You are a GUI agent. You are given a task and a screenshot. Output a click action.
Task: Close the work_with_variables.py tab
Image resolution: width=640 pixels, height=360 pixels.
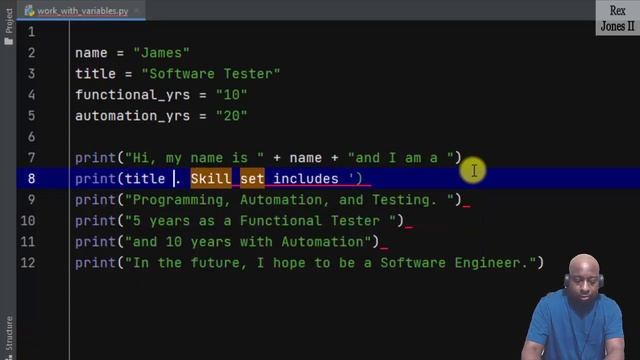point(137,11)
